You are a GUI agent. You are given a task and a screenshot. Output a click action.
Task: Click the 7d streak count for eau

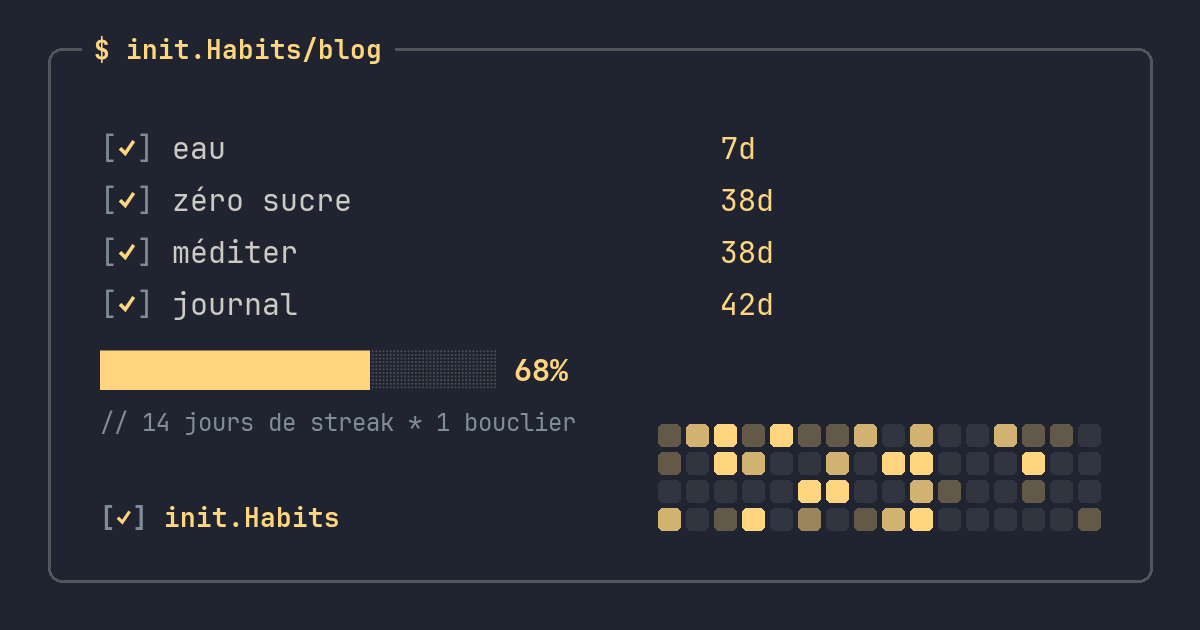[x=738, y=149]
